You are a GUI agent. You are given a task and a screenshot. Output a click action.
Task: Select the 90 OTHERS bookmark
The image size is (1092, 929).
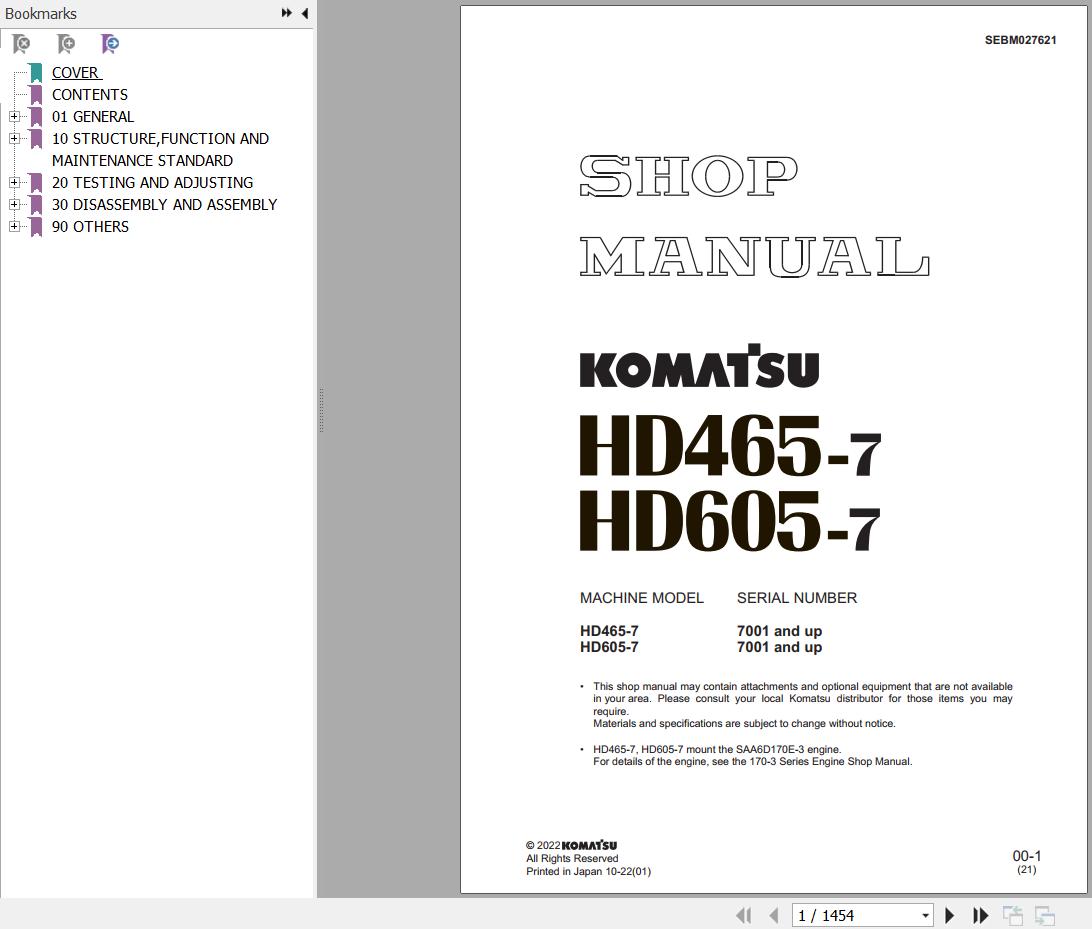click(x=90, y=226)
